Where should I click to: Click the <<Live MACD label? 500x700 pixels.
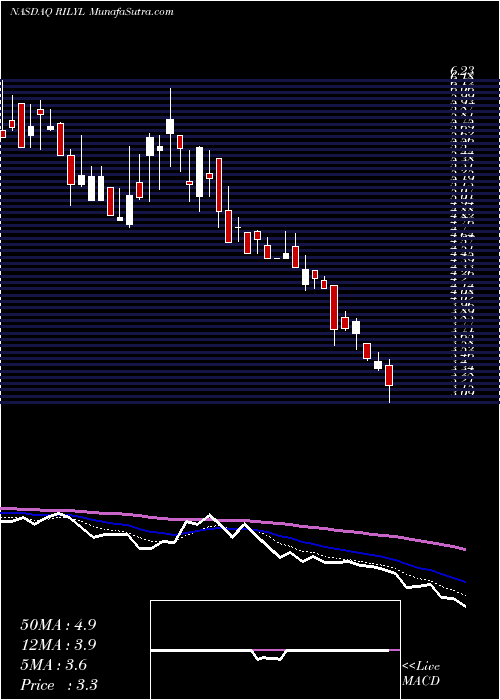point(421,673)
